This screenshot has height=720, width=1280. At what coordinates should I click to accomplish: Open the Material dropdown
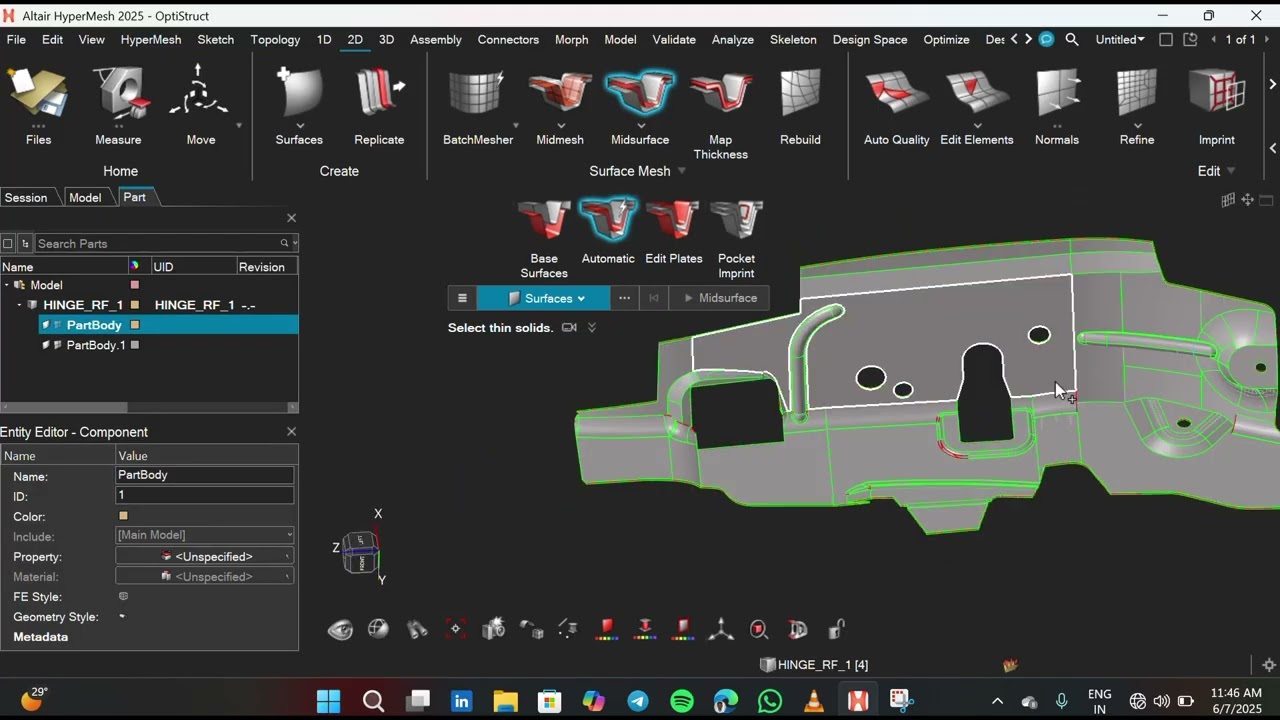tap(205, 576)
